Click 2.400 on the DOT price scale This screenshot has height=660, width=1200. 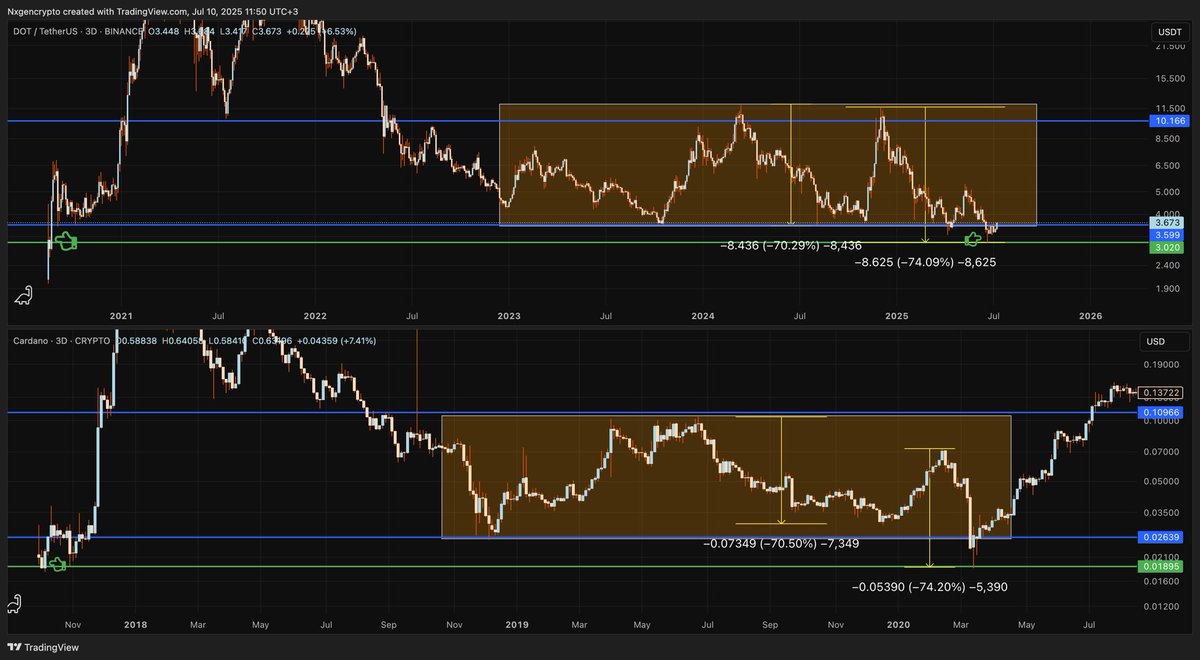click(1168, 265)
